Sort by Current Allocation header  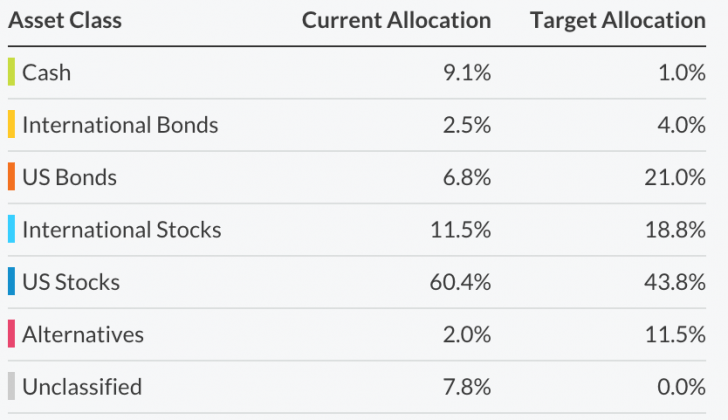pyautogui.click(x=396, y=20)
